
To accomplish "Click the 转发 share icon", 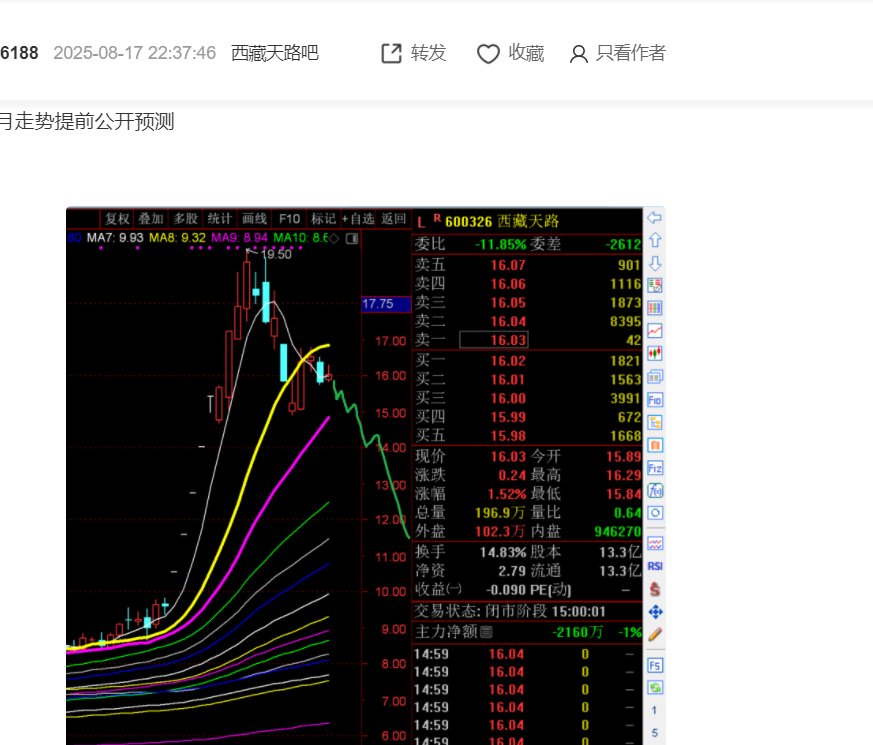I will click(391, 53).
